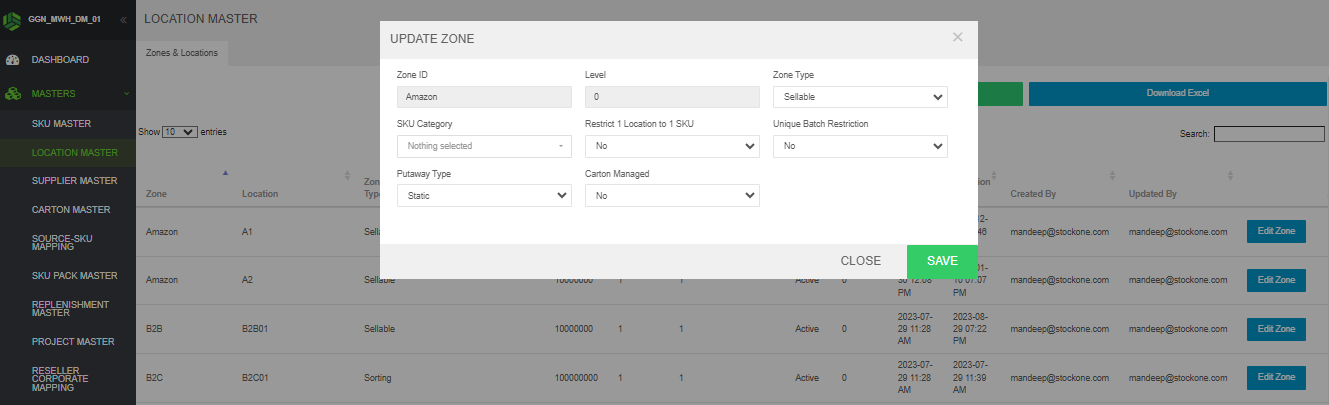Click Edit Zone for location B2C01
The width and height of the screenshot is (1329, 405).
click(x=1275, y=378)
